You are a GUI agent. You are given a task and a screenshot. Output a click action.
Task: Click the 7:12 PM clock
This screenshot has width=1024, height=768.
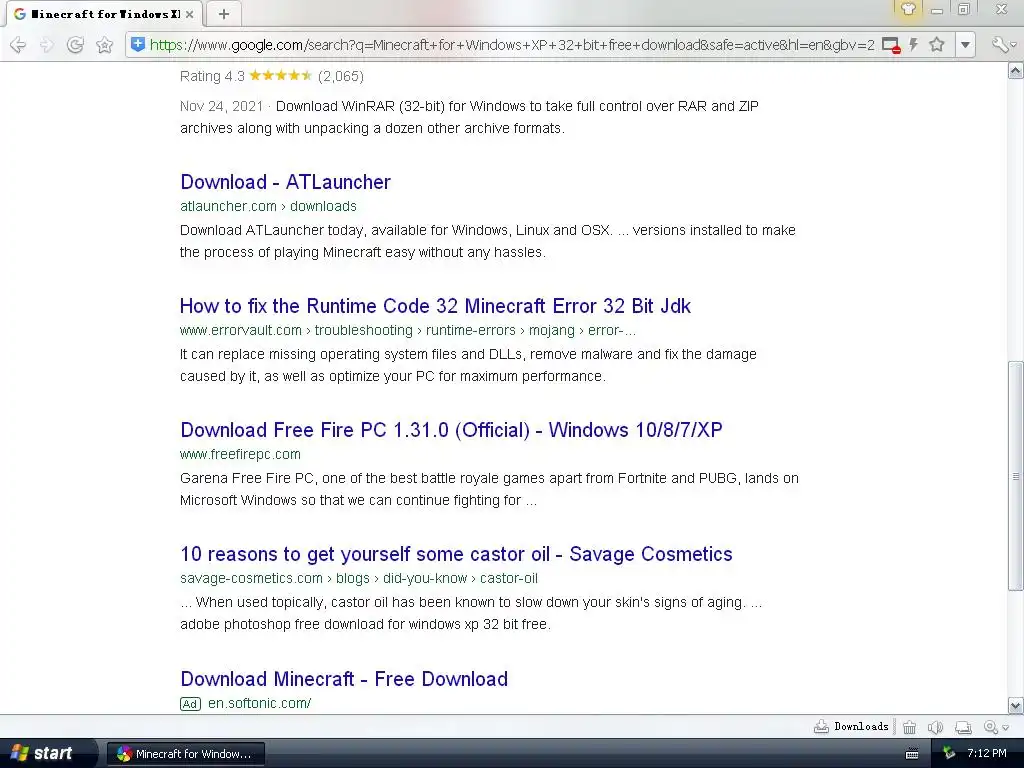[x=987, y=754]
